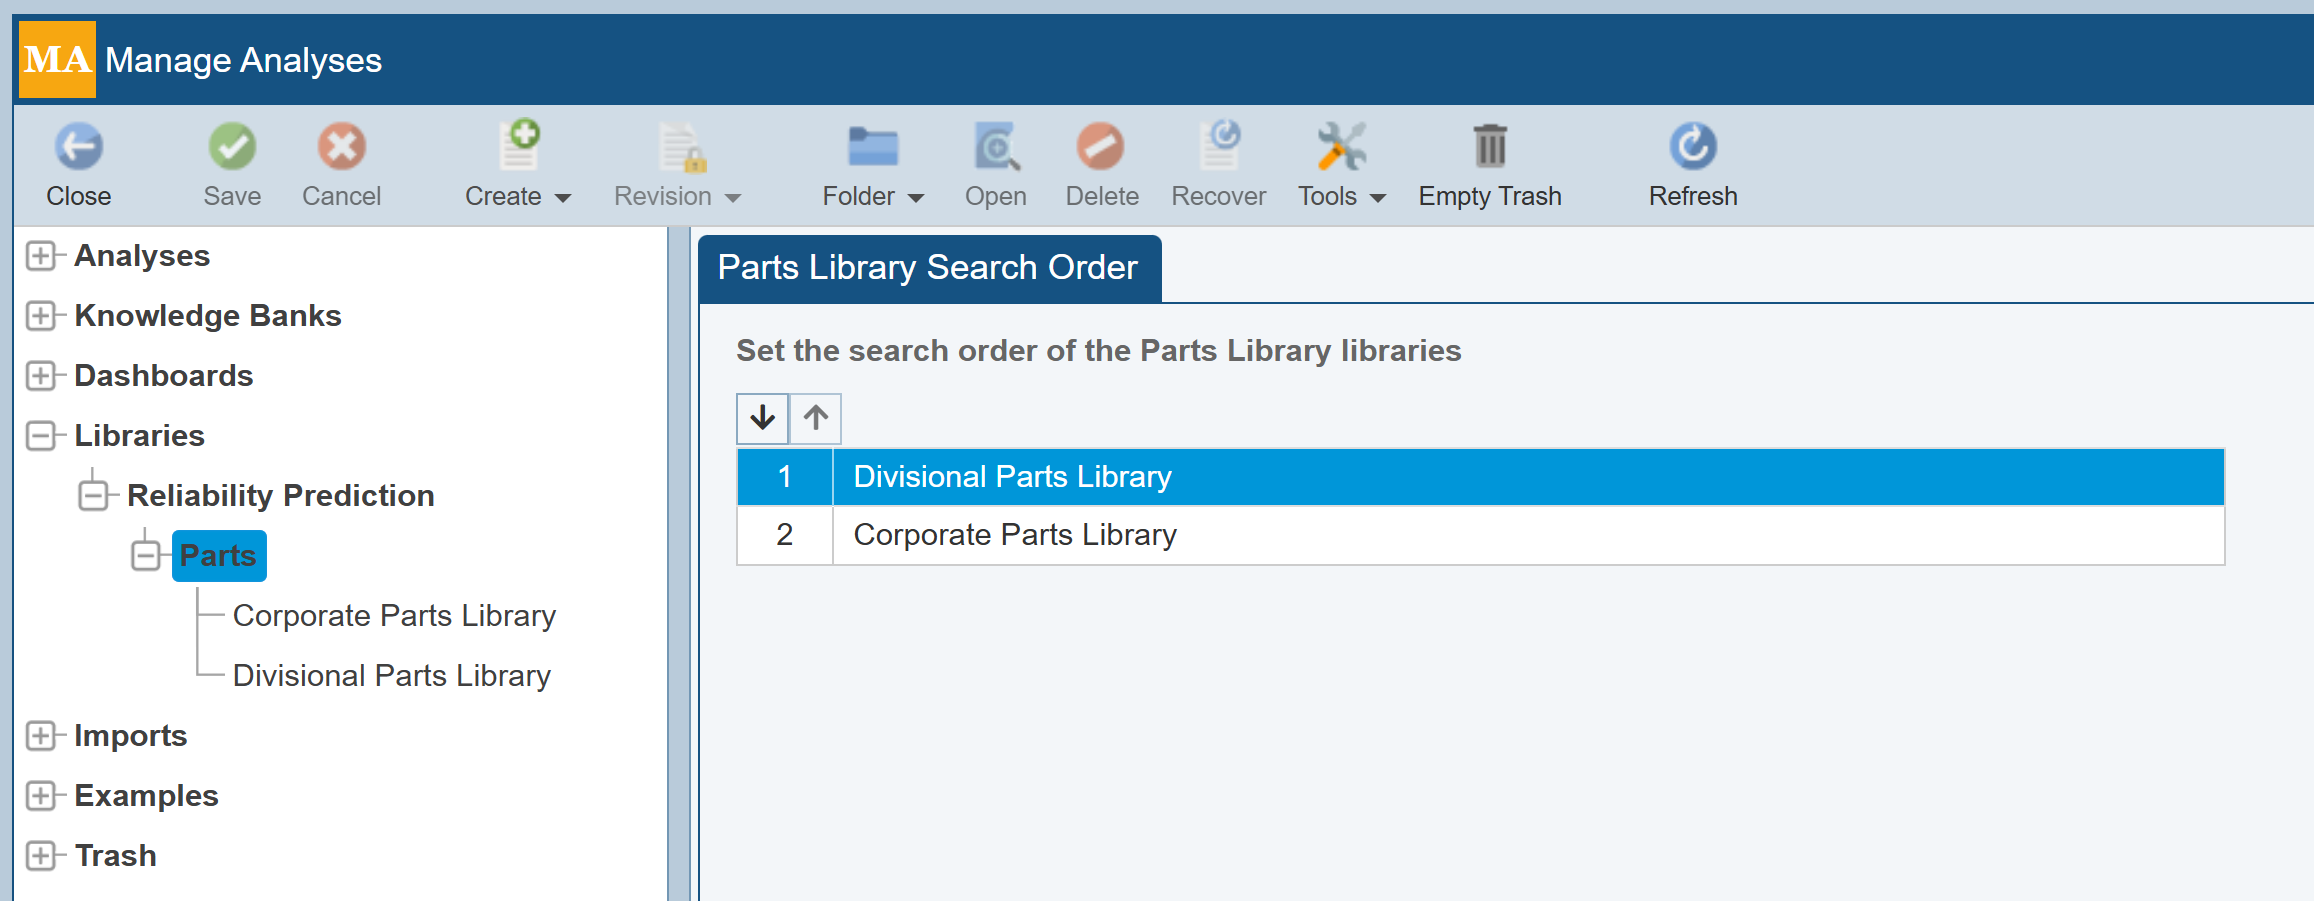This screenshot has width=2314, height=901.
Task: Open the Tools dropdown menu
Action: tap(1341, 196)
